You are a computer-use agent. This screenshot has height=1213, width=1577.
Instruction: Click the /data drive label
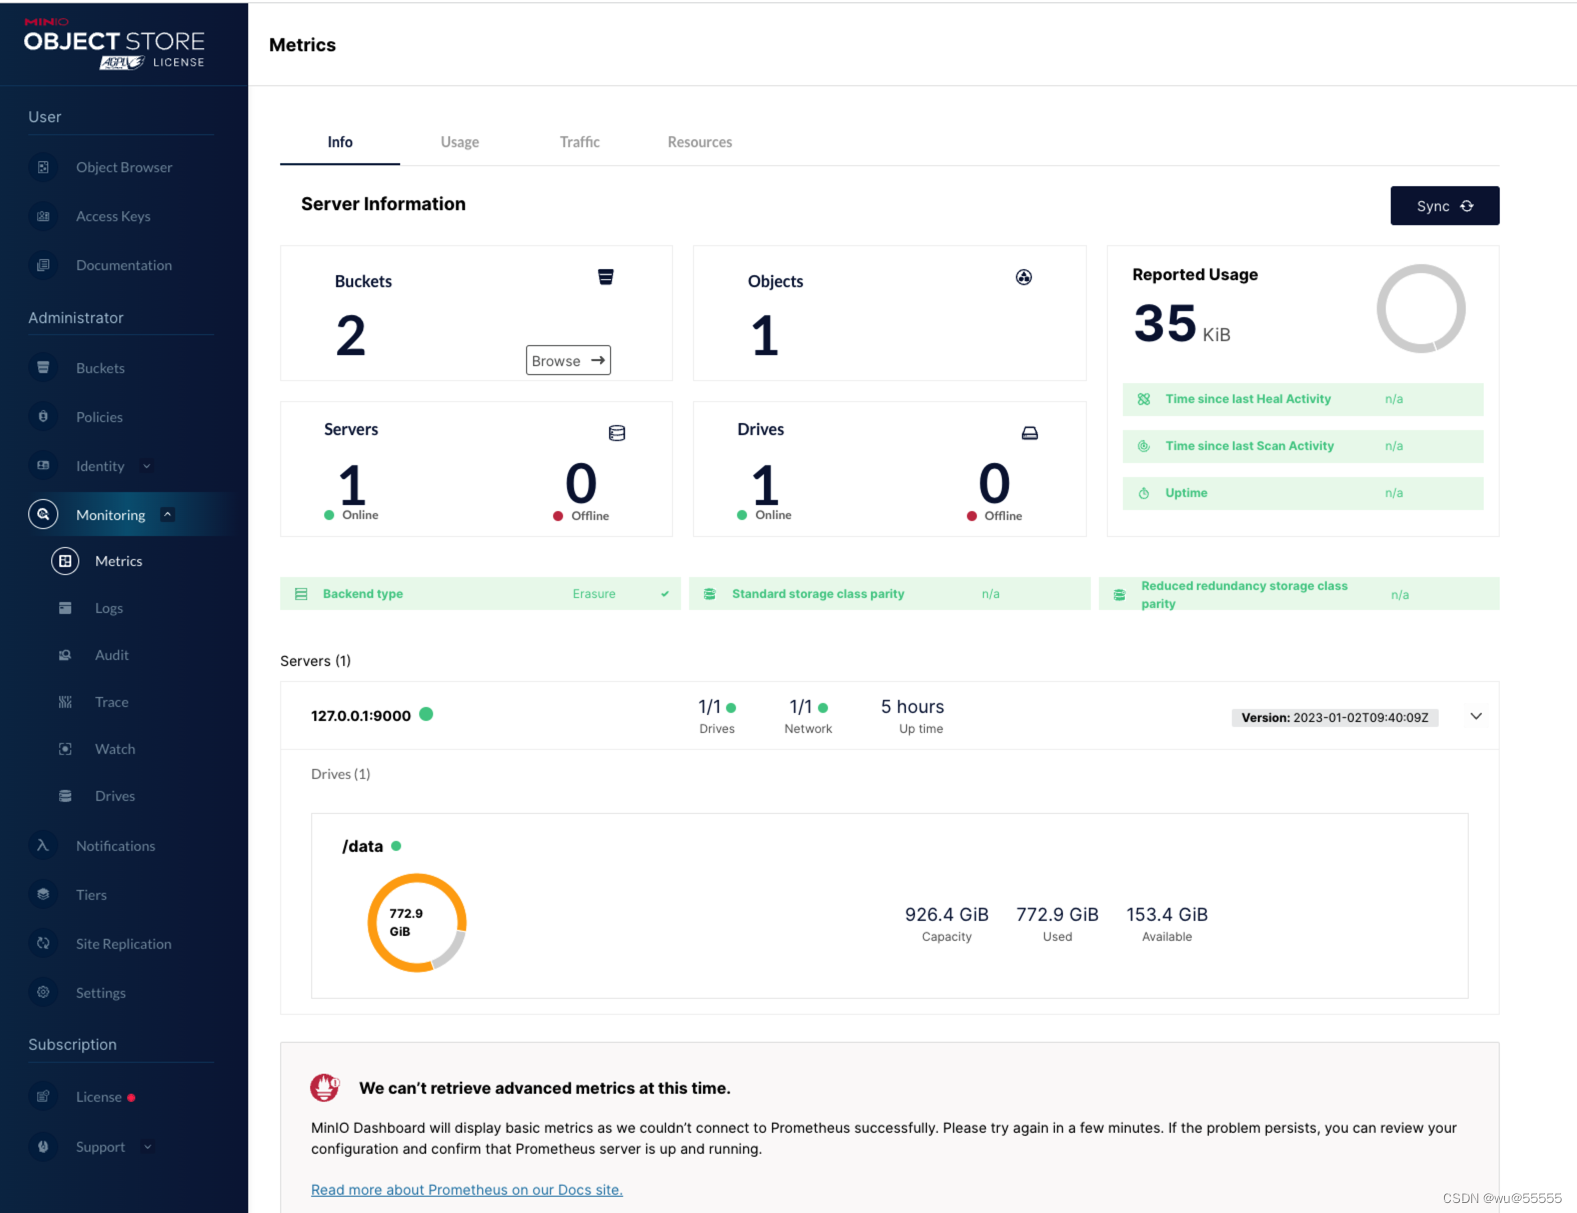362,846
